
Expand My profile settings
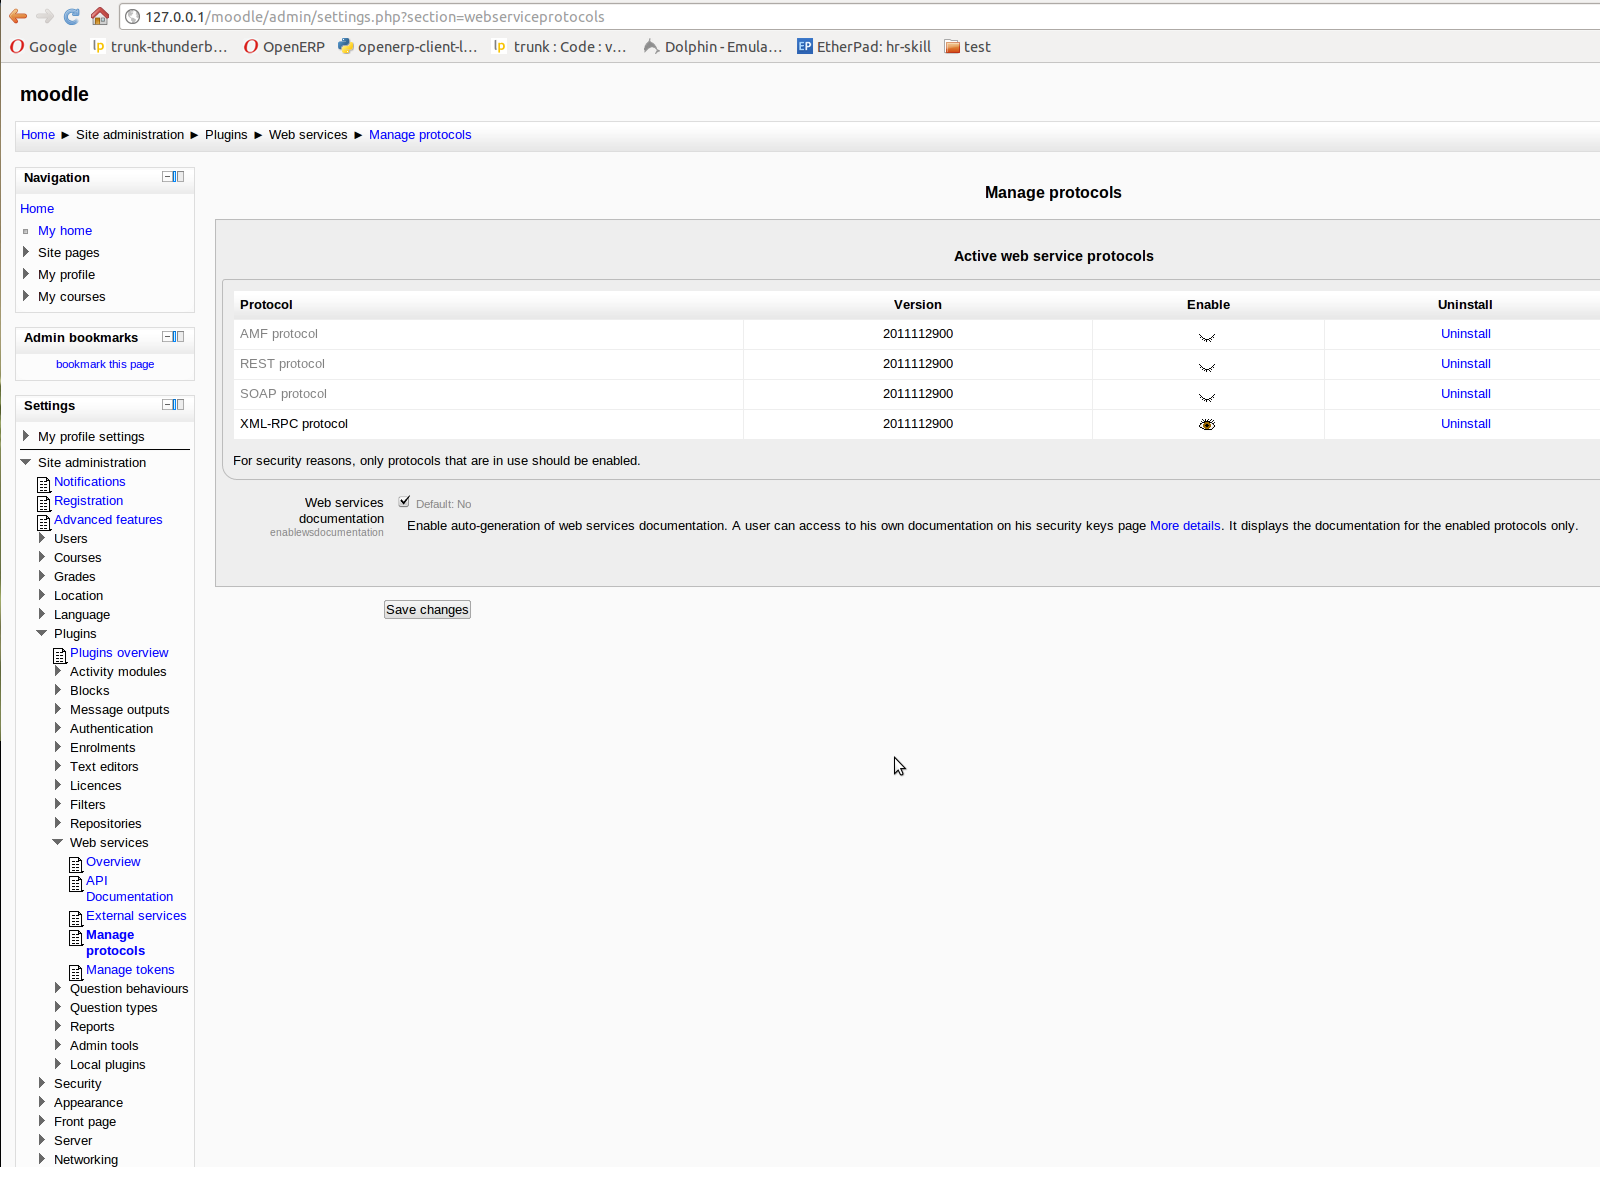click(26, 436)
